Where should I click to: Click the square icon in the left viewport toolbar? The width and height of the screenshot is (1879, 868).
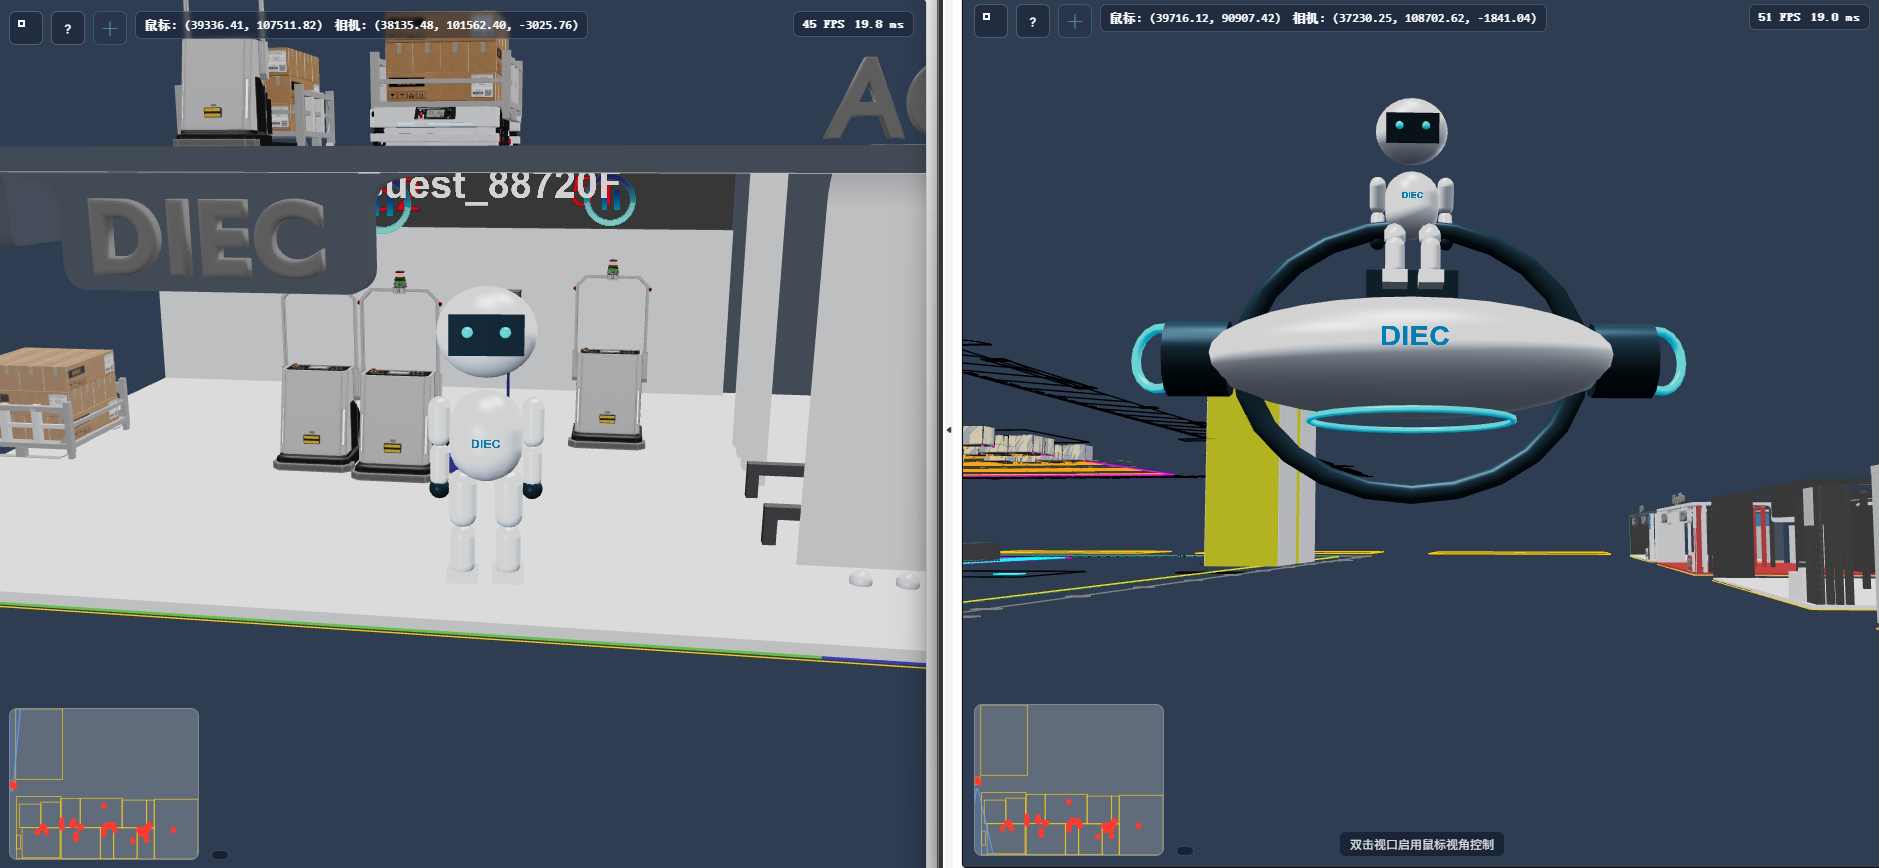26,27
